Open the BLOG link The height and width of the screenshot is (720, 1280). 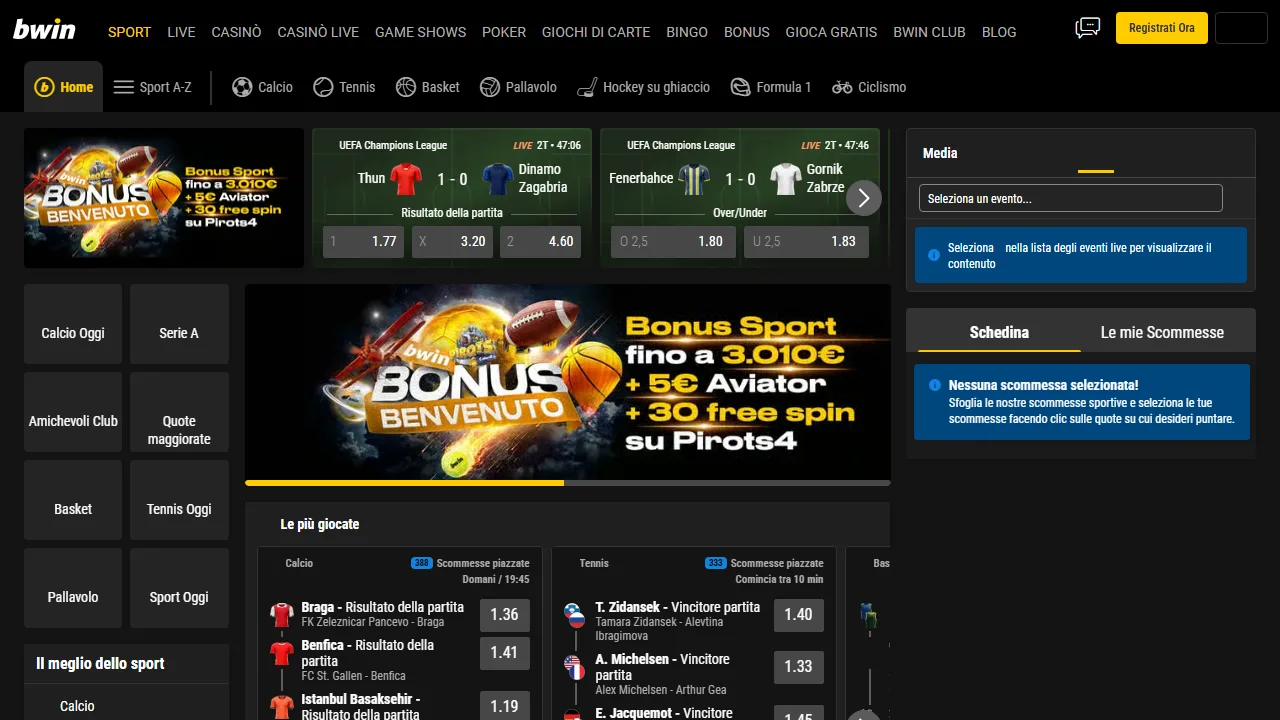pyautogui.click(x=999, y=32)
